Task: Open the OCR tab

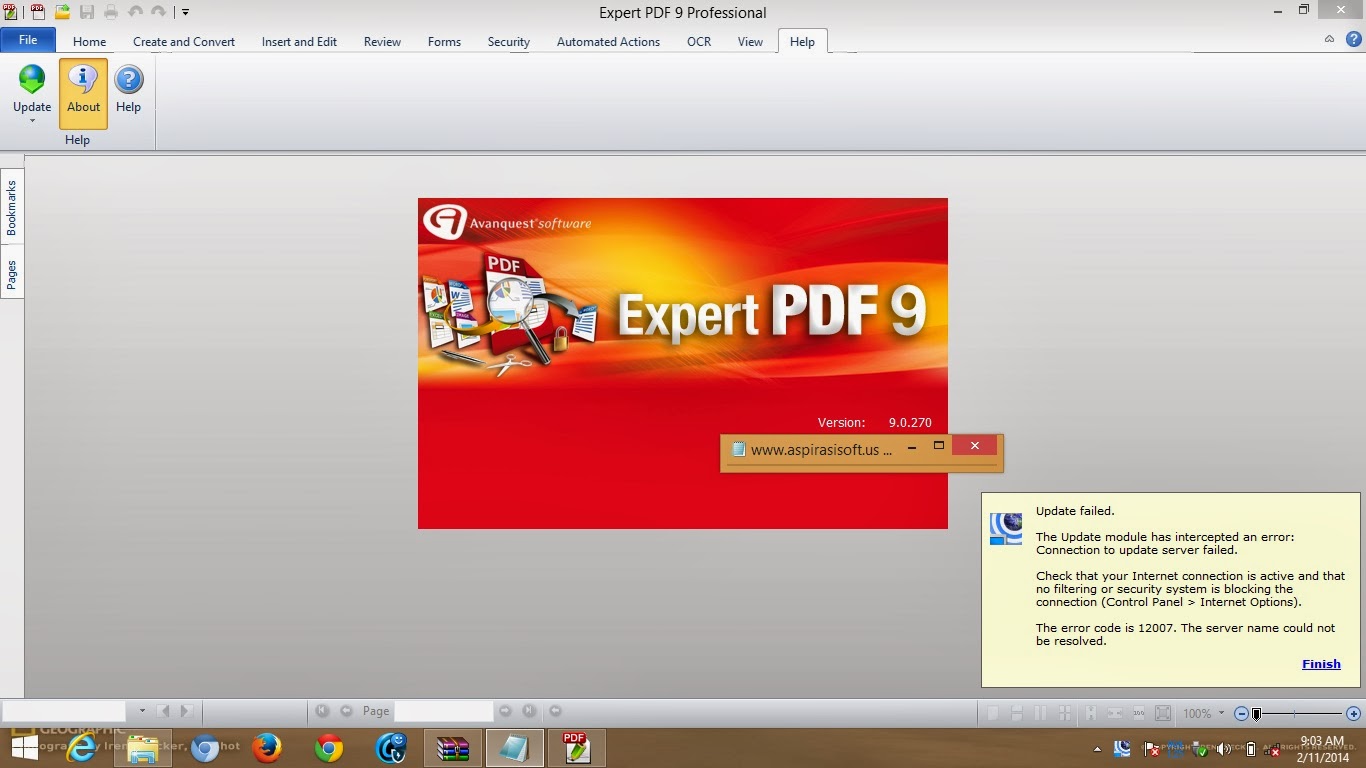Action: [x=699, y=42]
